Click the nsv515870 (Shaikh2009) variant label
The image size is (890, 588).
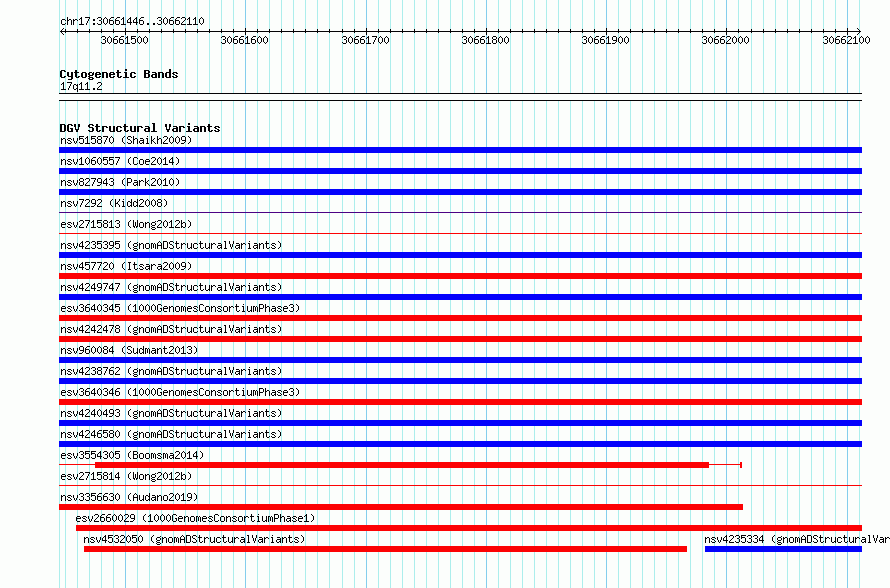click(x=126, y=140)
